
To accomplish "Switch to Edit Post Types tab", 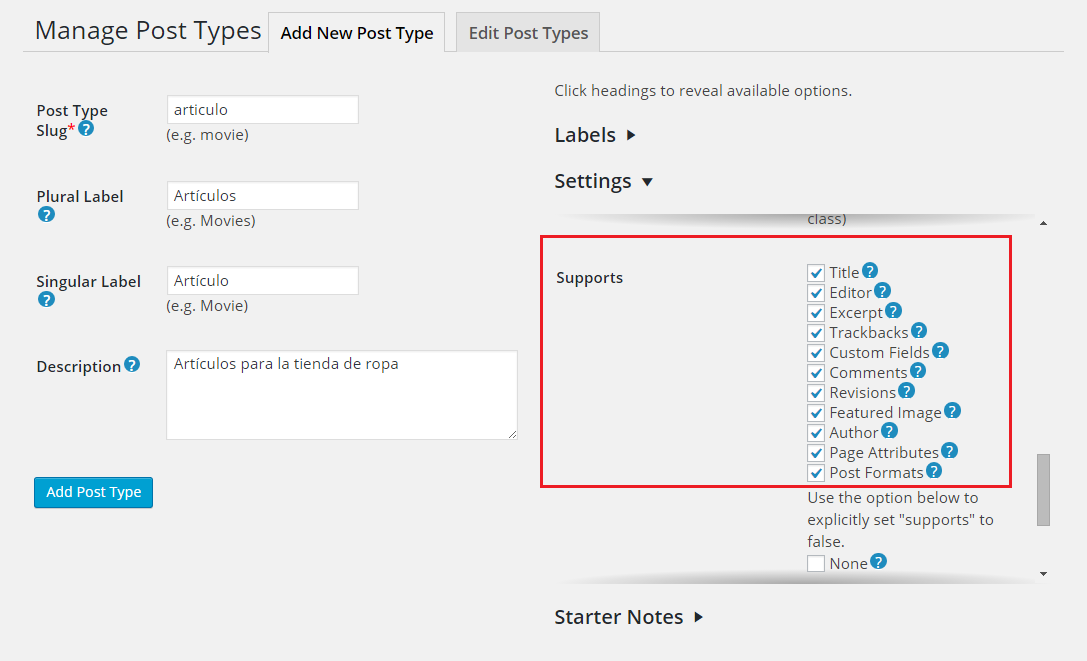I will click(528, 33).
